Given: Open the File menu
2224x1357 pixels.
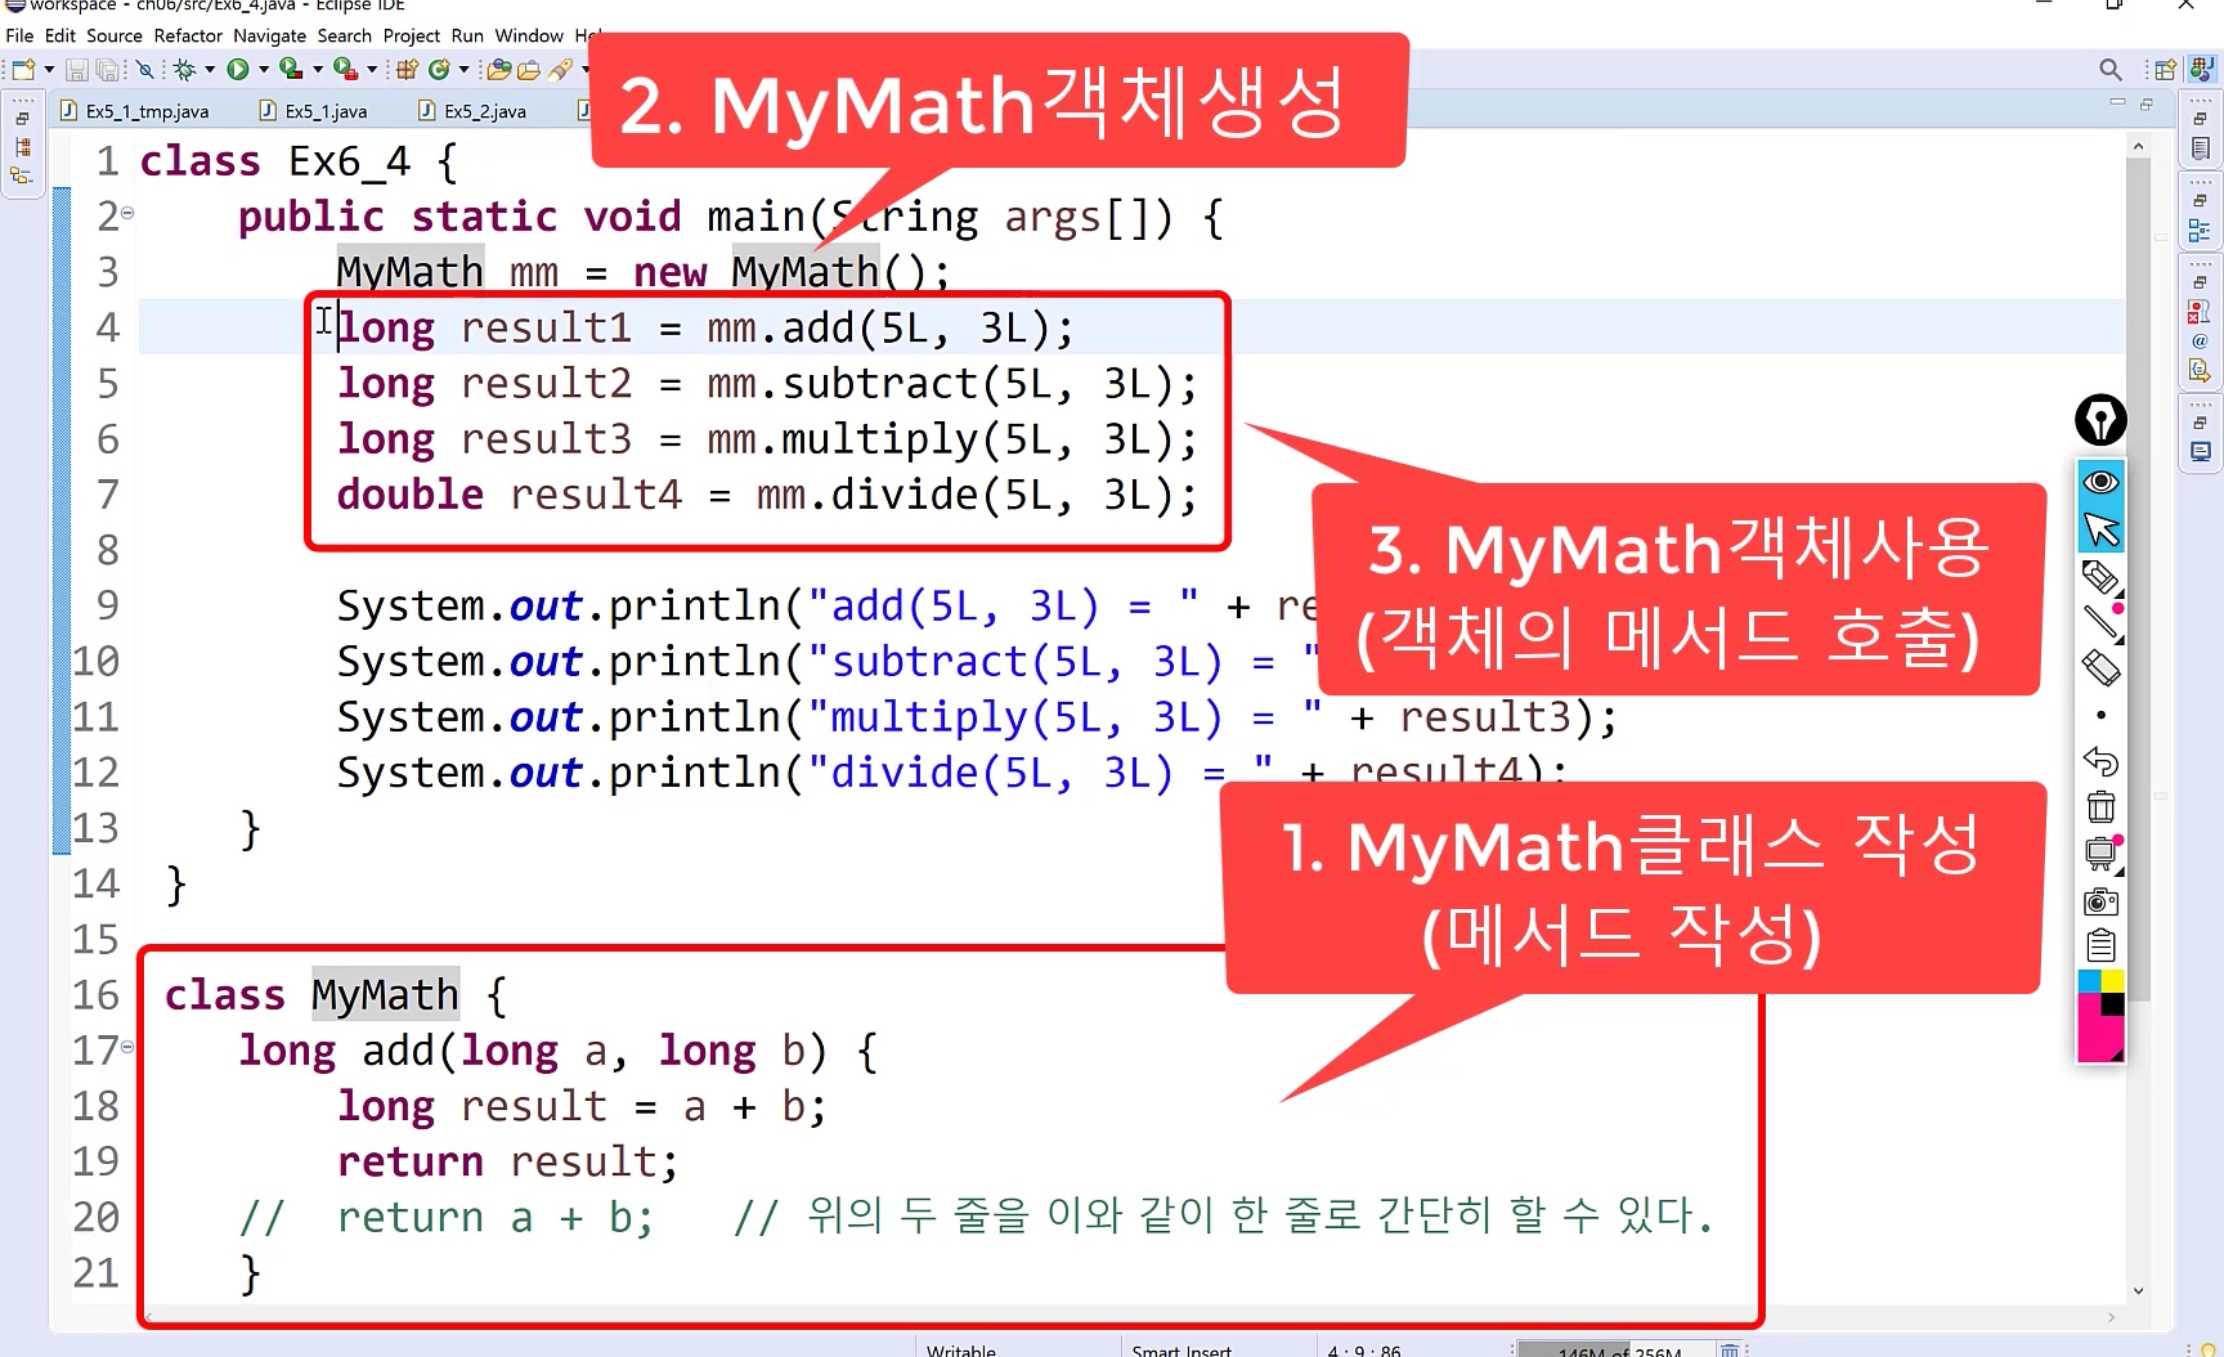Looking at the screenshot, I should [19, 35].
